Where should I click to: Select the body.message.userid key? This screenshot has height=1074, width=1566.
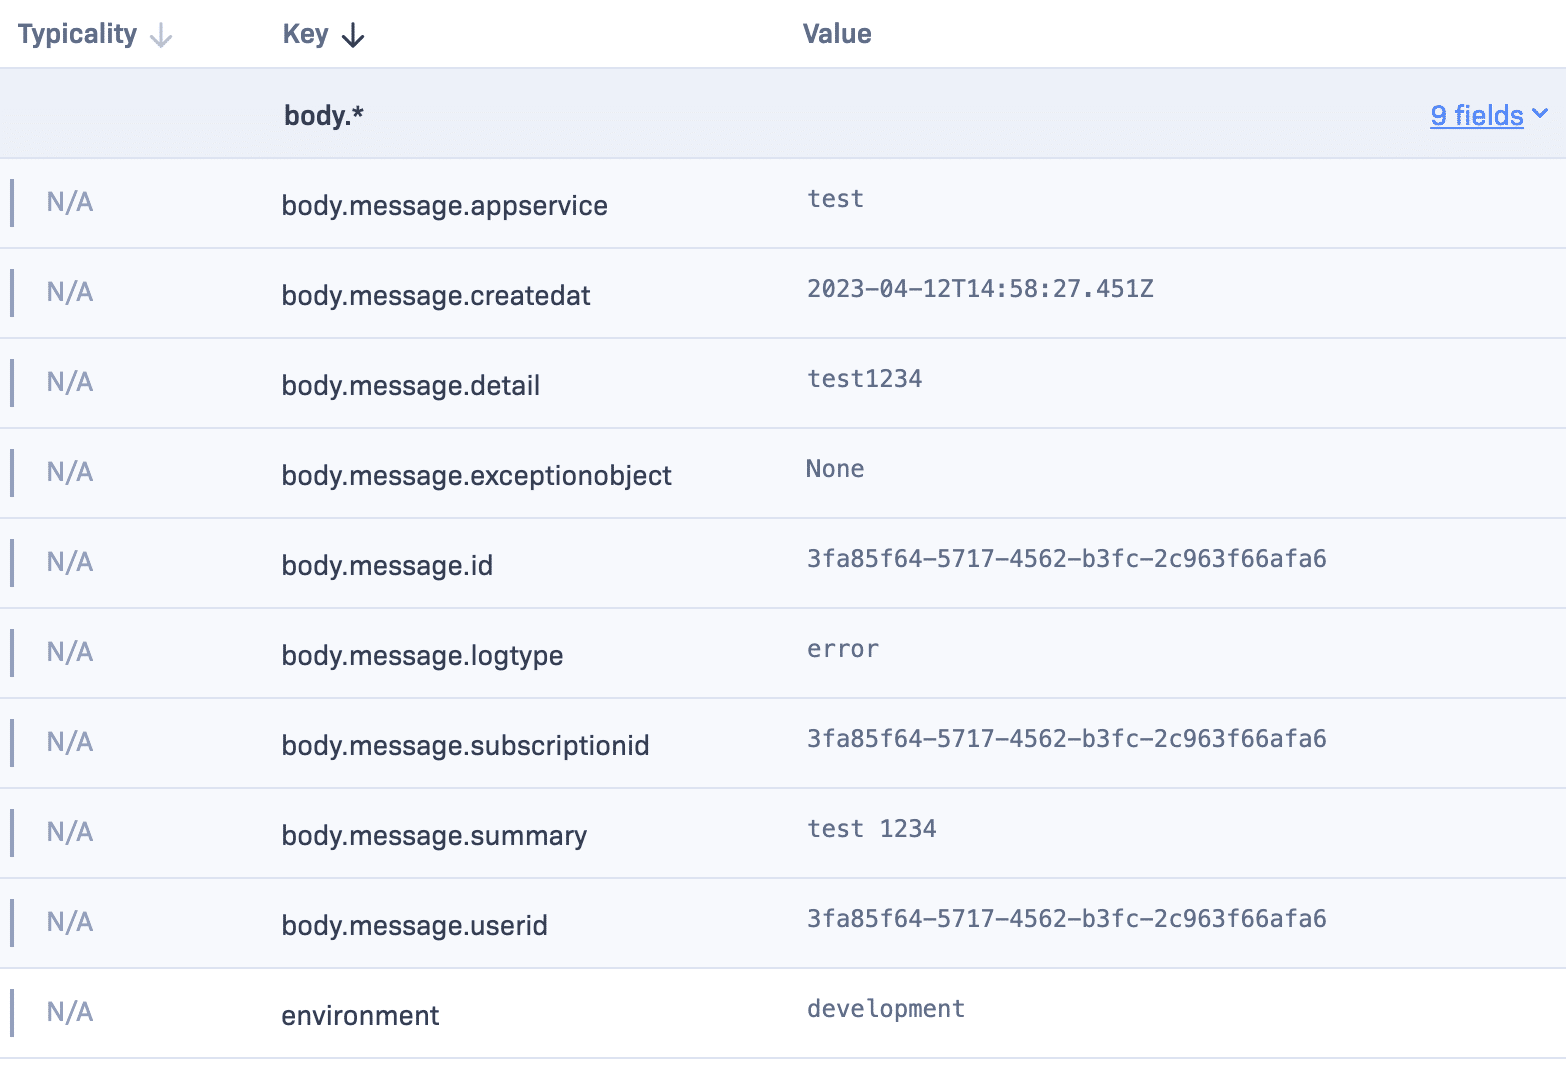pos(414,926)
